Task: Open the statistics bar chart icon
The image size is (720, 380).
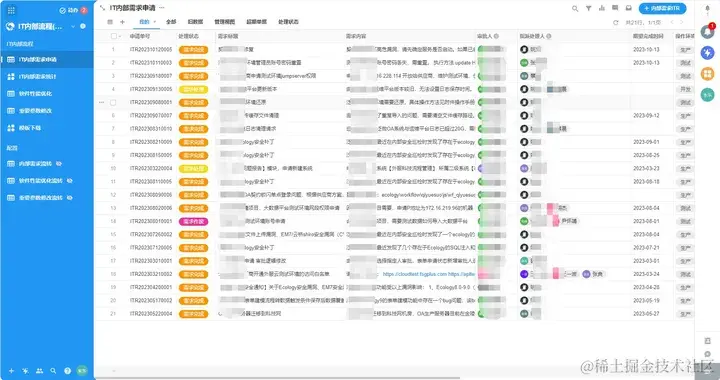Action: (602, 8)
